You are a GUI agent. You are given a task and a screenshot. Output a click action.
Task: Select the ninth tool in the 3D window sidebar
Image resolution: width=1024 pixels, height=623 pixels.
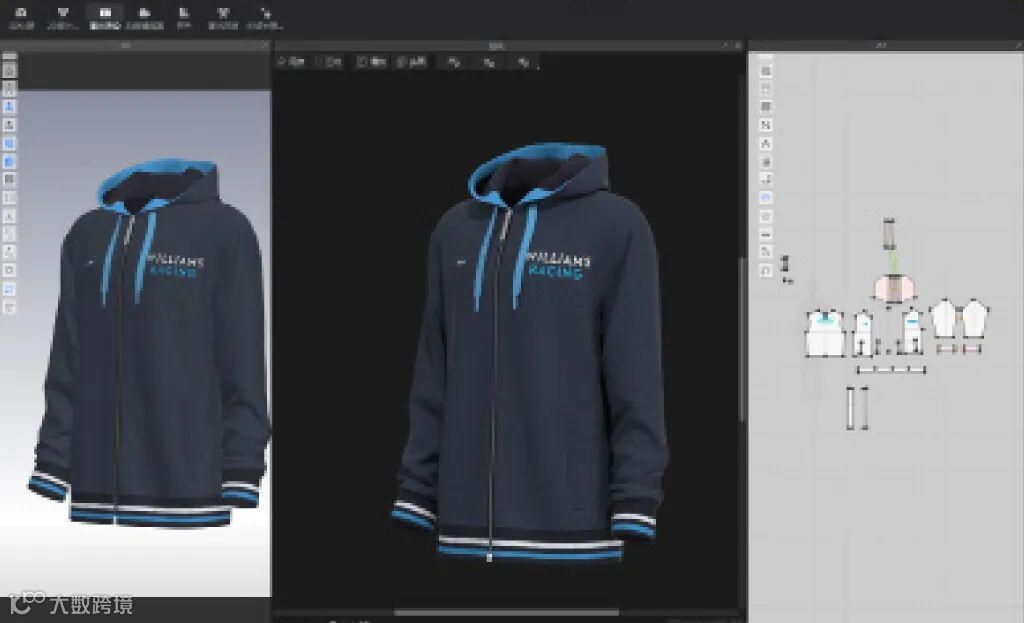9,216
